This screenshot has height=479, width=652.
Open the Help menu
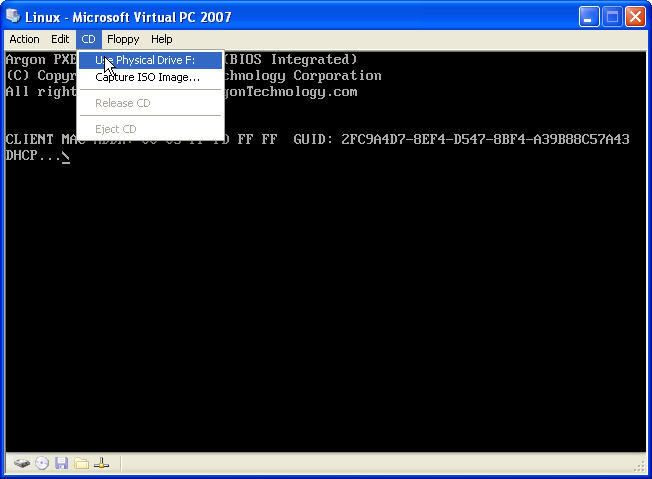[161, 40]
